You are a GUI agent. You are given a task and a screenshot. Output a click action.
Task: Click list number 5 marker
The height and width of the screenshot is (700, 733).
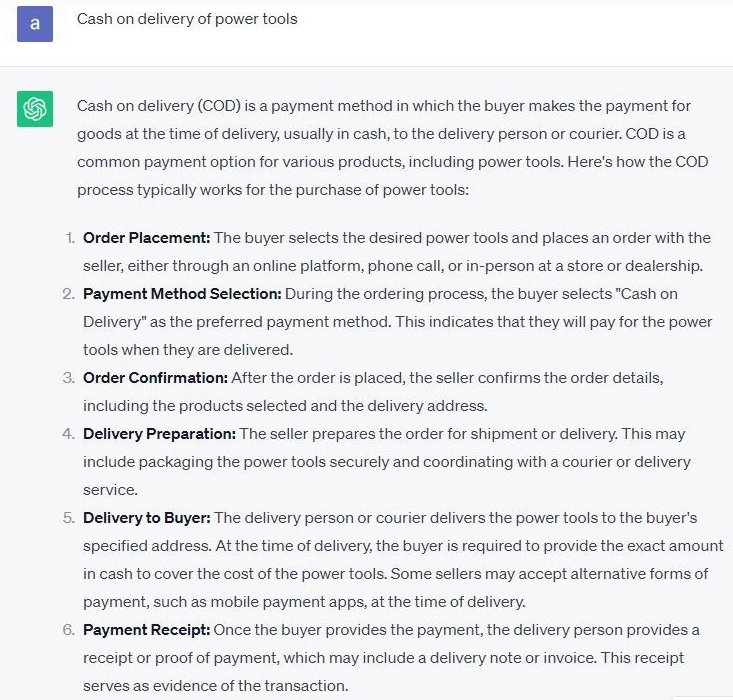[69, 518]
